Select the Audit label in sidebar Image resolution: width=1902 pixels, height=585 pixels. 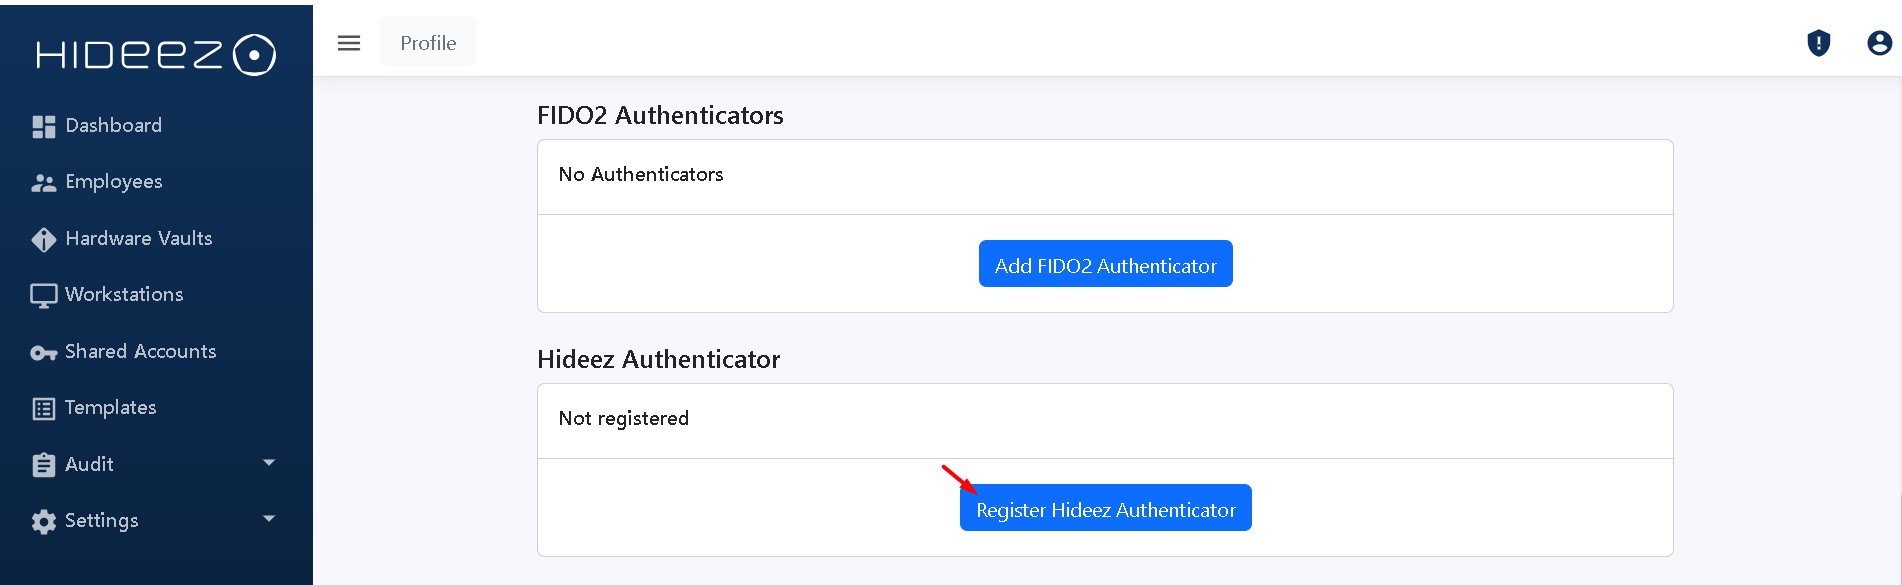tap(89, 464)
